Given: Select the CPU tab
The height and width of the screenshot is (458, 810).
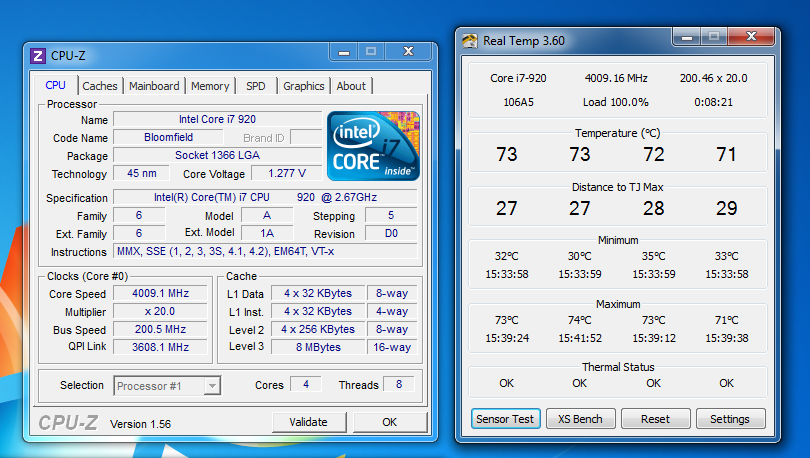Looking at the screenshot, I should tap(55, 85).
